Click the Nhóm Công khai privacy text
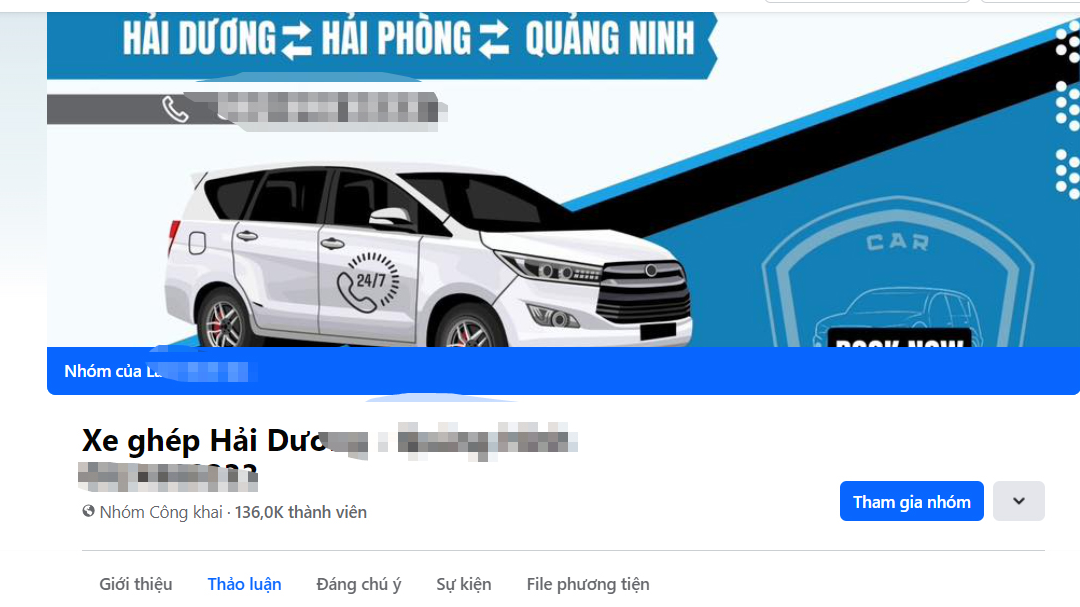Screen dimensions: 1080x607 pos(160,512)
